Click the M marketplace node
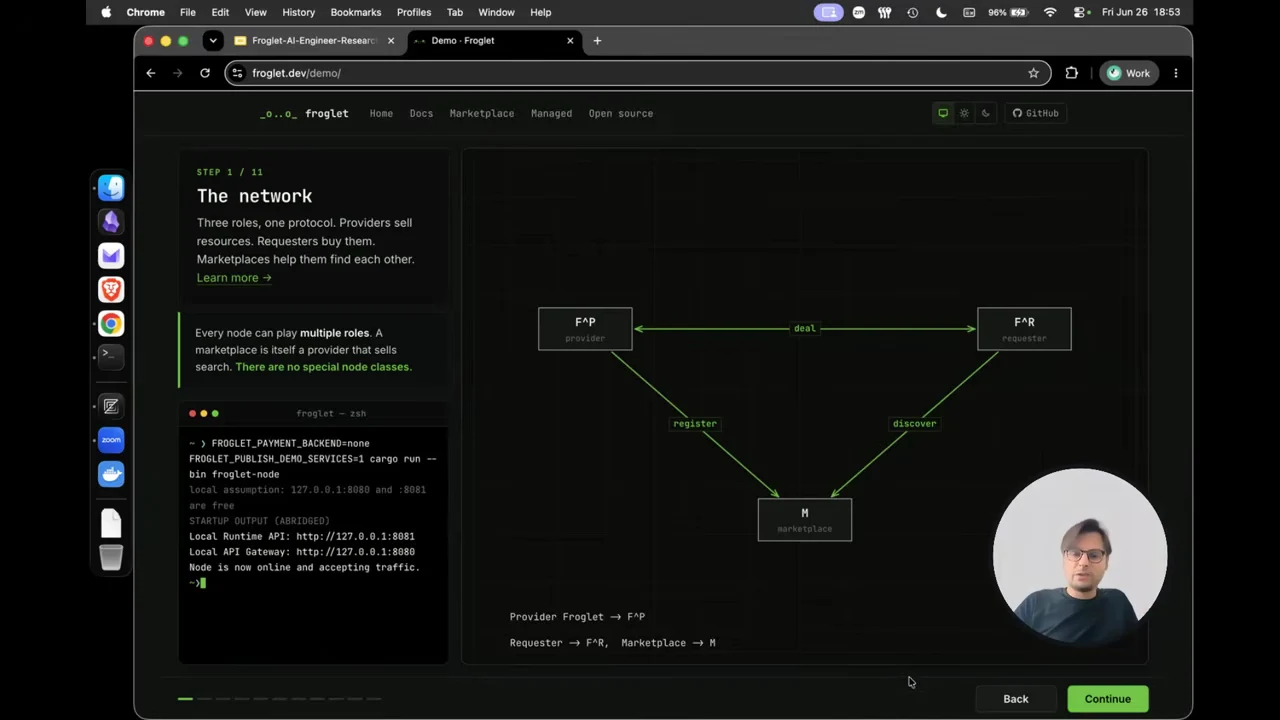This screenshot has width=1280, height=720. [x=805, y=520]
